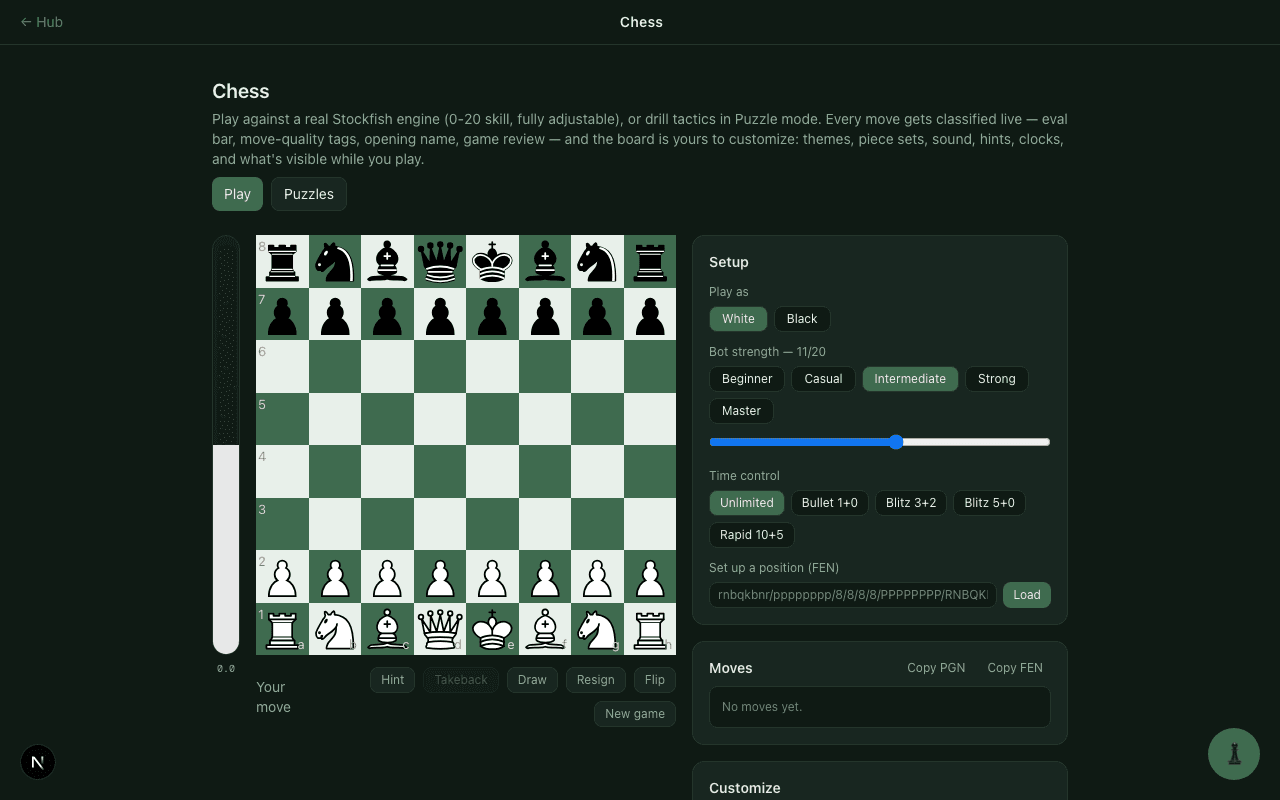Select the white pawn on d2

440,576
